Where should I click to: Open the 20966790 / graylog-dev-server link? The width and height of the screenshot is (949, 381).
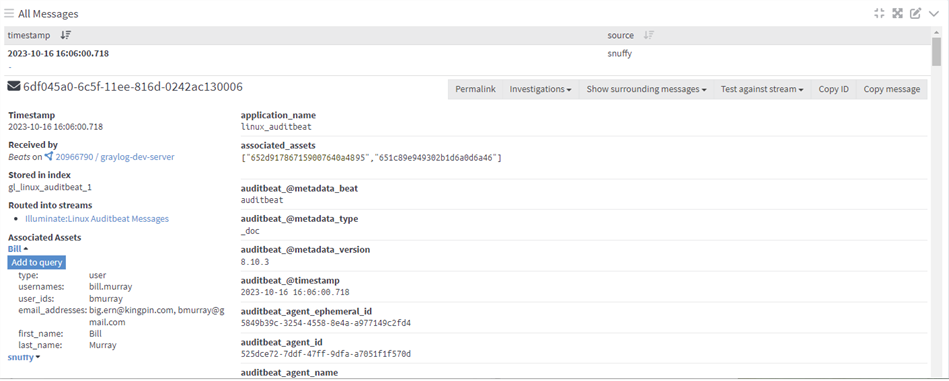click(115, 157)
